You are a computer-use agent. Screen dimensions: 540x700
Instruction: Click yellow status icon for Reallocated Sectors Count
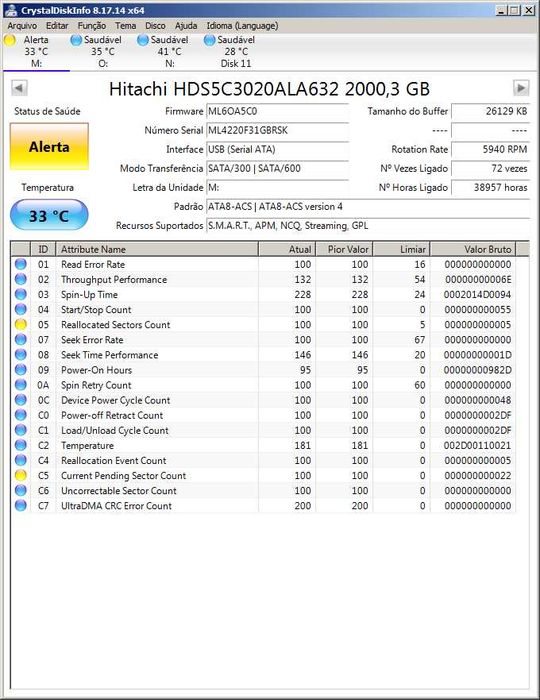coord(21,325)
